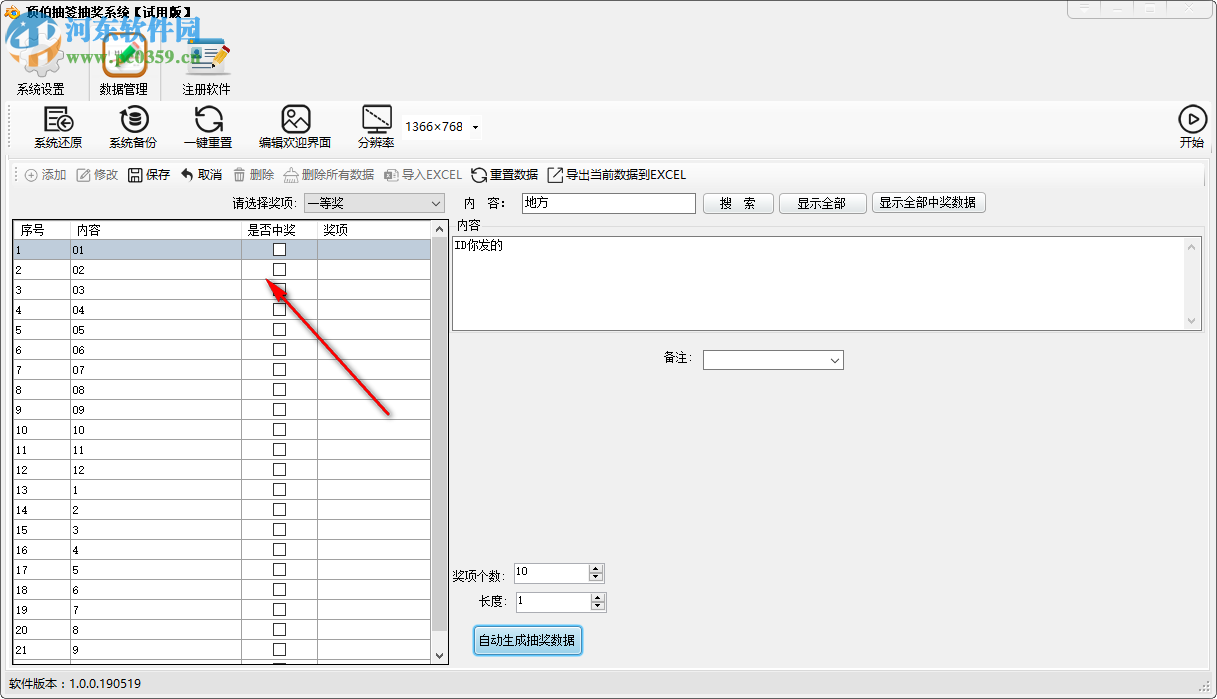Image resolution: width=1217 pixels, height=699 pixels.
Task: Click the 显示全部 button
Action: point(821,203)
